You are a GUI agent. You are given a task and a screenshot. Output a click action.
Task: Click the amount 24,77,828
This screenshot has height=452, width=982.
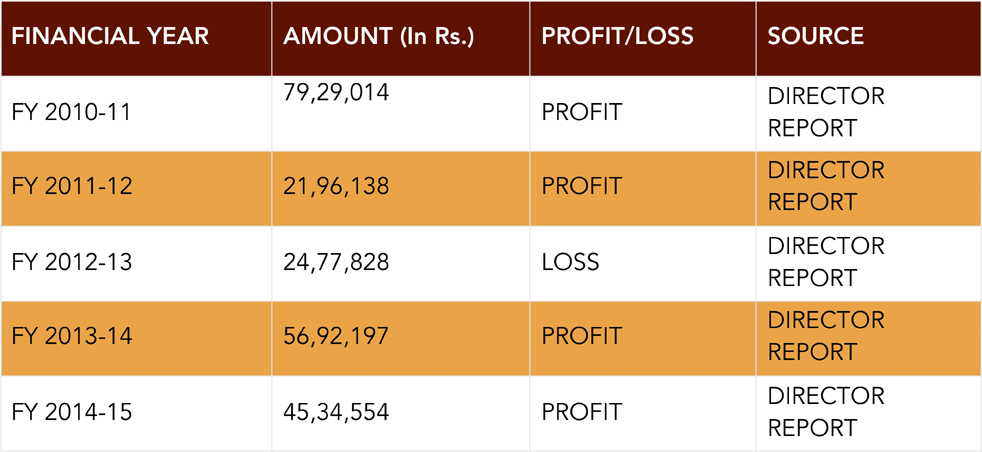[336, 262]
